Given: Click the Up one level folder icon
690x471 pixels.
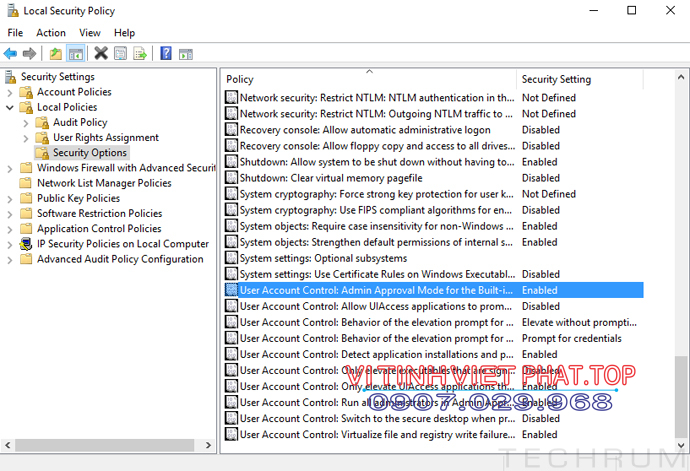Looking at the screenshot, I should pos(56,53).
